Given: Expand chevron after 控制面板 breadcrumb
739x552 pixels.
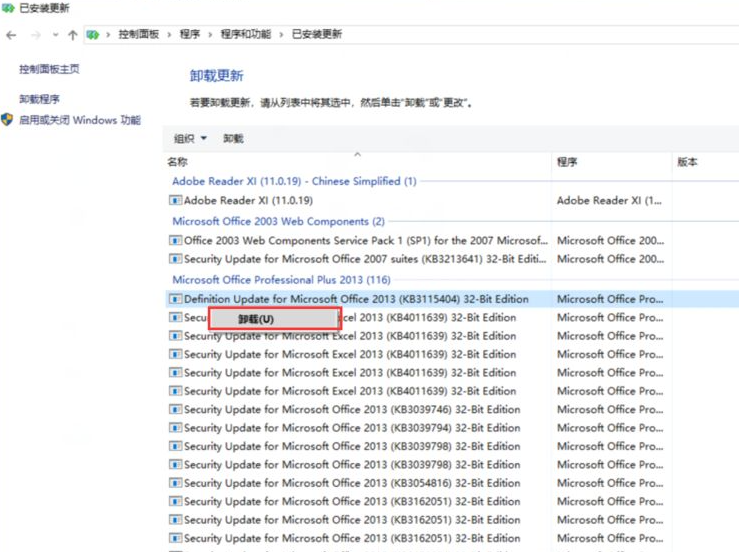Looking at the screenshot, I should click(169, 35).
